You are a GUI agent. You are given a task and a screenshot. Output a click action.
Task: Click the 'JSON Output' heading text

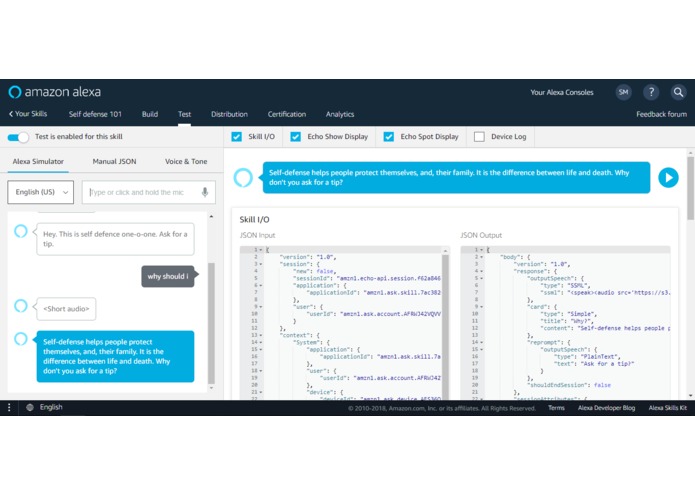(x=481, y=235)
